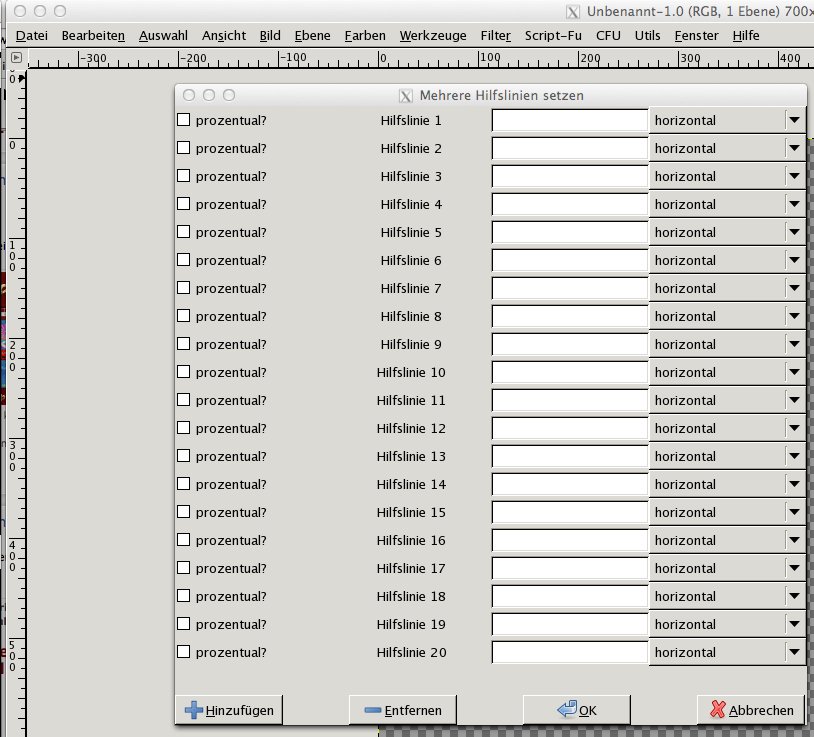The width and height of the screenshot is (814, 737).
Task: Check prozentual option for Hilfslinie 14
Action: pos(184,484)
